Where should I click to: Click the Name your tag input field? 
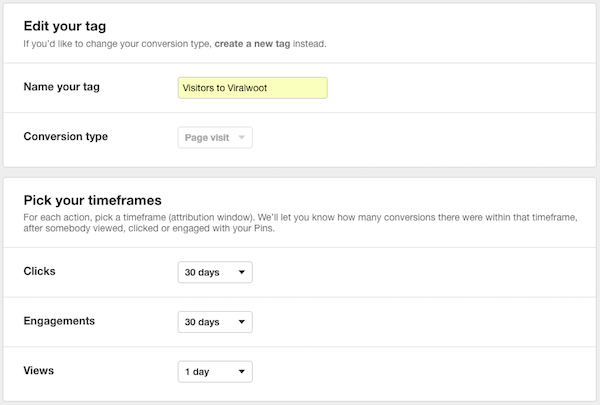253,88
